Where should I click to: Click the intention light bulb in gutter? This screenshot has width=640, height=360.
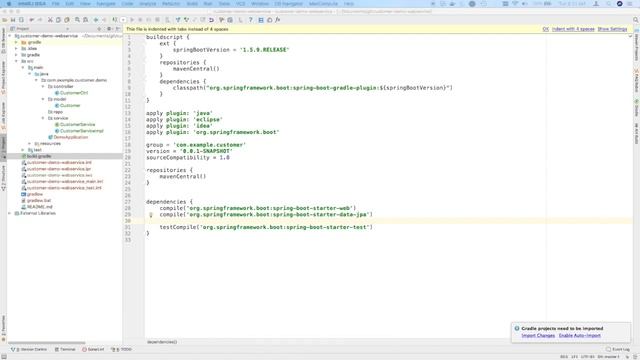tap(151, 215)
